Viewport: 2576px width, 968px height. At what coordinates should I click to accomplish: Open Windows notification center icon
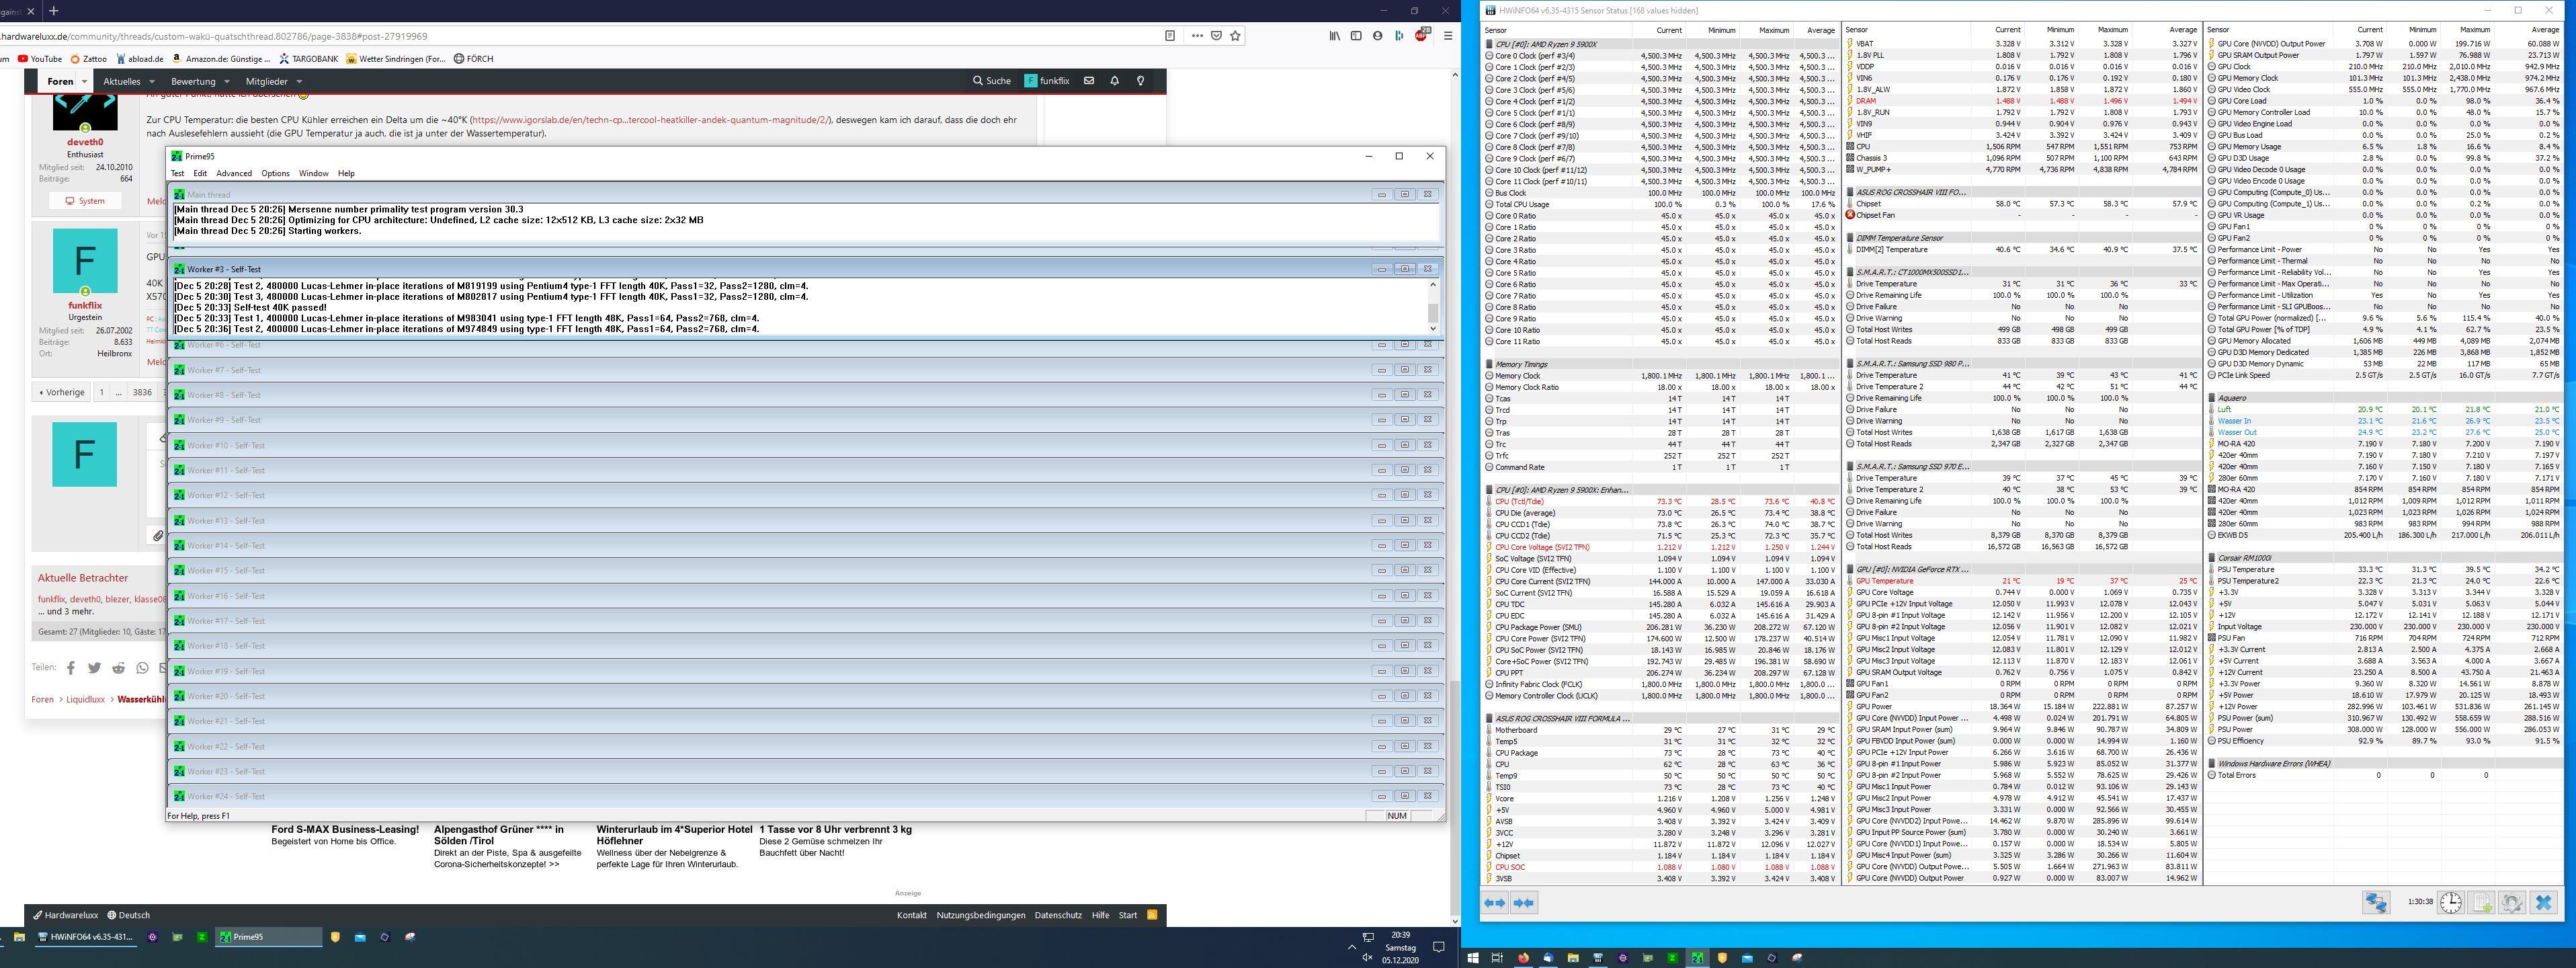point(1439,947)
